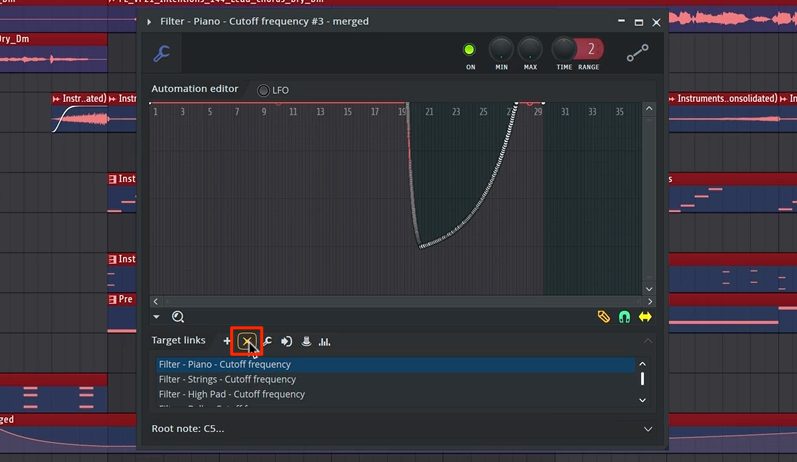Click the RANGE value 2
This screenshot has height=462, width=797.
pos(591,49)
